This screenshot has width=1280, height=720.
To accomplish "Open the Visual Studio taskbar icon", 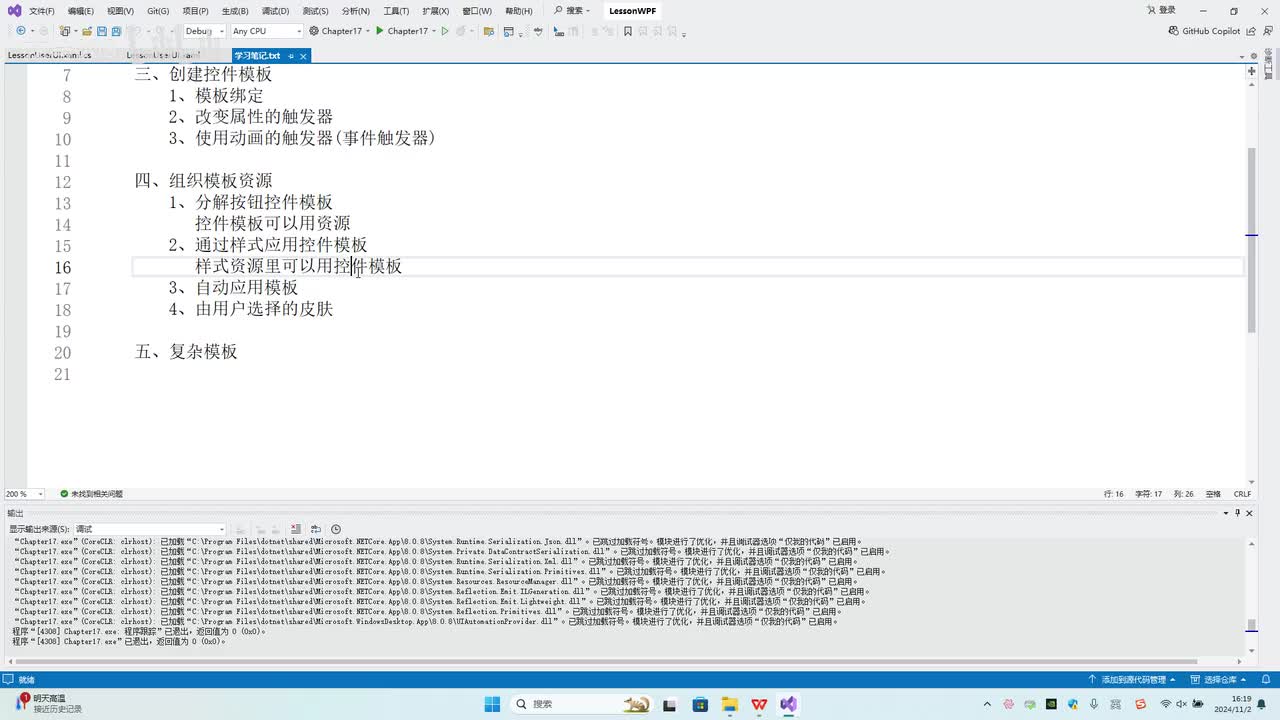I will (789, 704).
